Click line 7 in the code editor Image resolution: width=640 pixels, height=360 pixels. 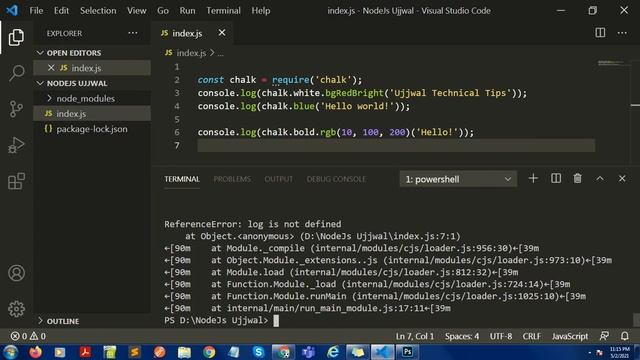click(396, 145)
